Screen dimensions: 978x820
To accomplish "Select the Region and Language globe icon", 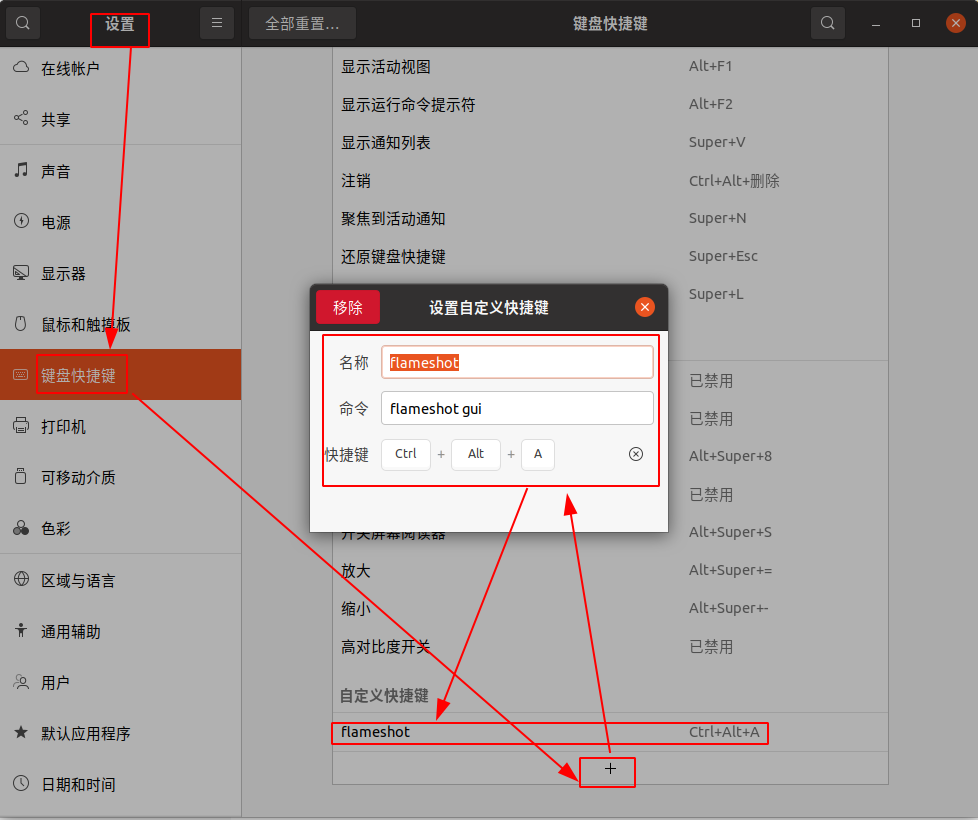I will click(x=21, y=579).
